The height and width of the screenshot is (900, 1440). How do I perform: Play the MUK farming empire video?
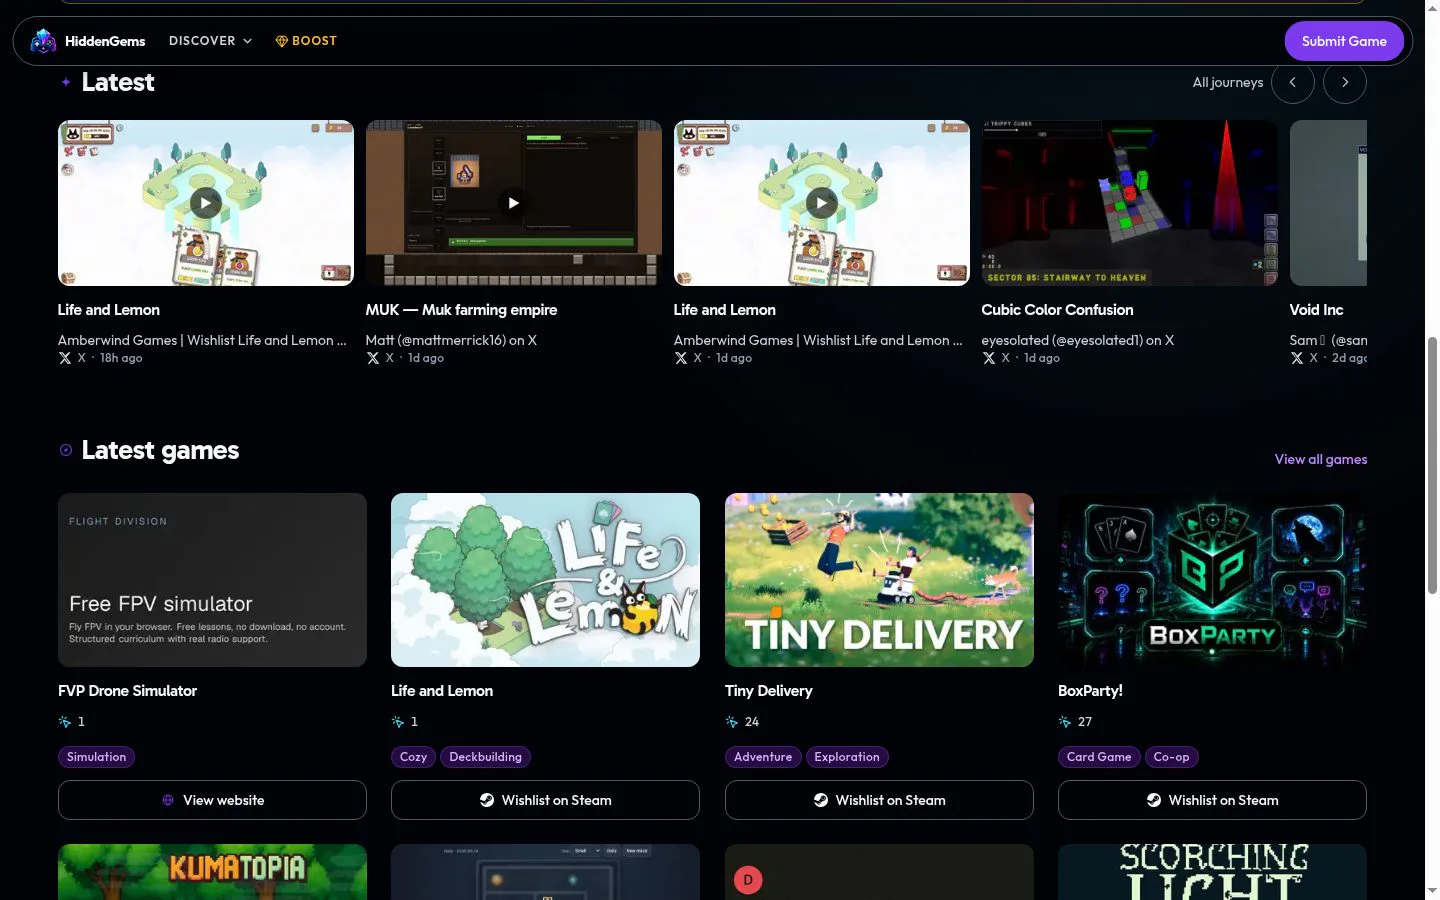tap(514, 203)
